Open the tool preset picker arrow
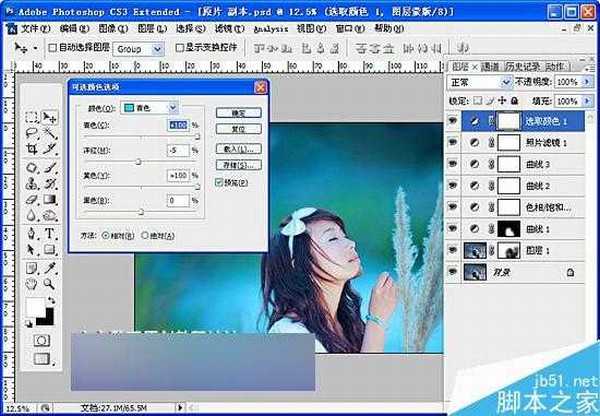Screen dimensions: 600x416 pos(35,48)
